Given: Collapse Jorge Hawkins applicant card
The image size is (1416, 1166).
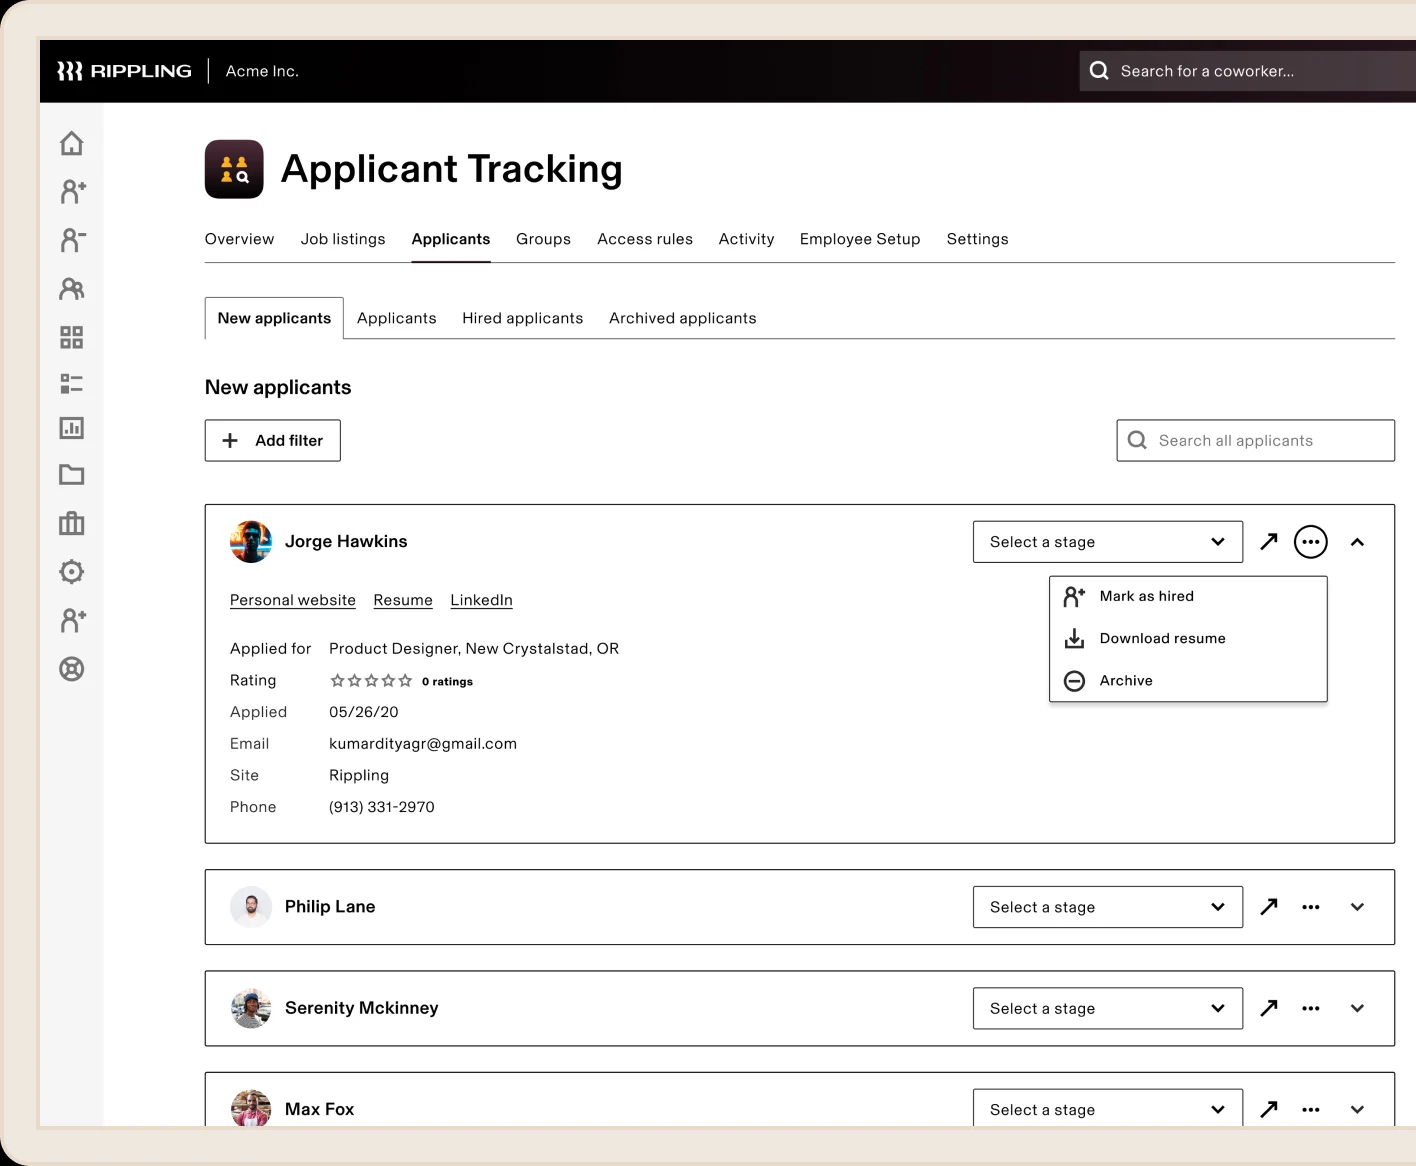Looking at the screenshot, I should [1357, 542].
